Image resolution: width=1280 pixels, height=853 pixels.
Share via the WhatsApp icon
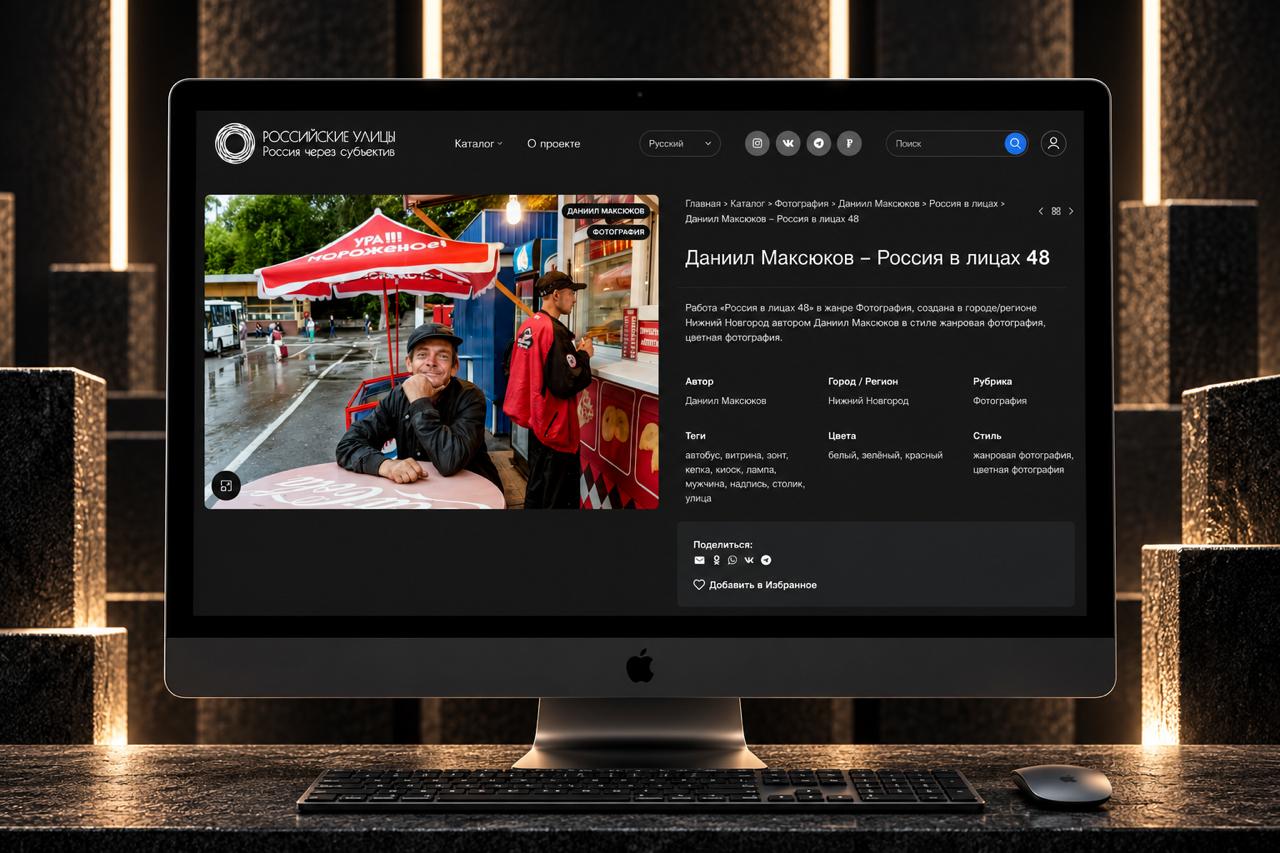(x=732, y=560)
